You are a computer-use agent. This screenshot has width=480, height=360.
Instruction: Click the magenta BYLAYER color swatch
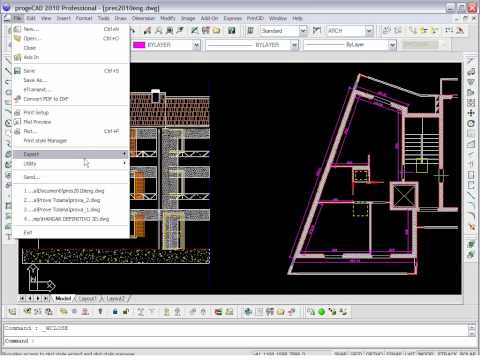tap(139, 45)
